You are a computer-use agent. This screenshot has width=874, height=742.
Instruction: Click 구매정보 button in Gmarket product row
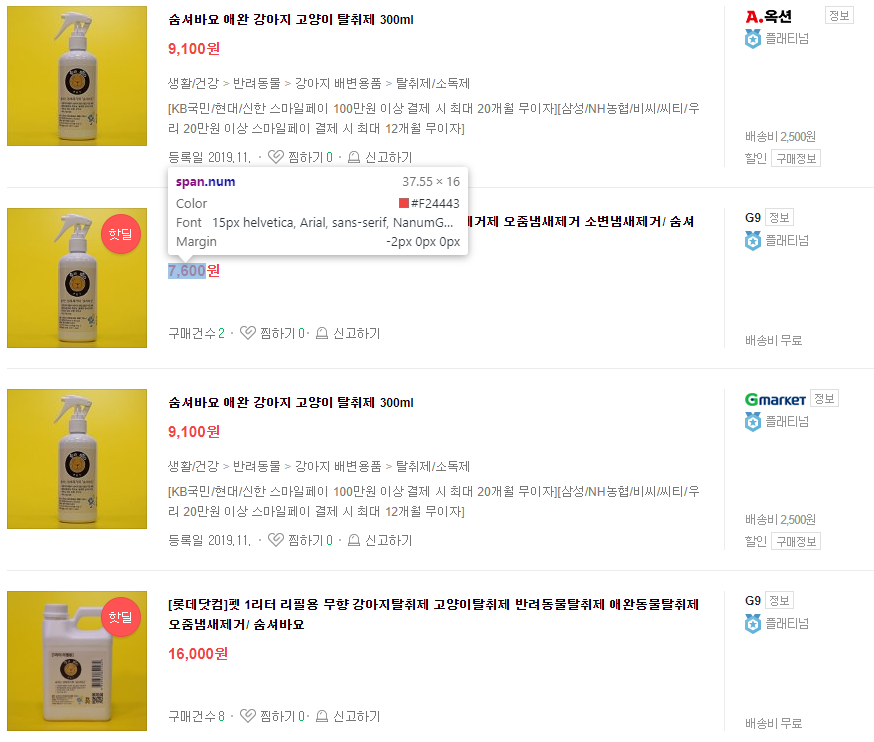[x=796, y=541]
